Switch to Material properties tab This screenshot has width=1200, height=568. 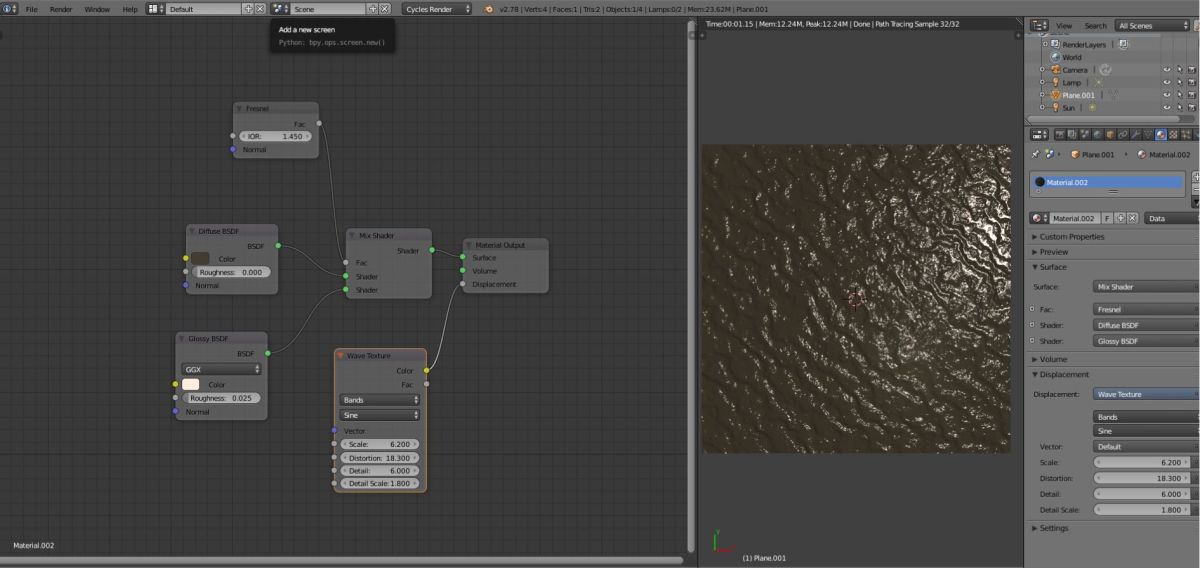(x=1161, y=134)
